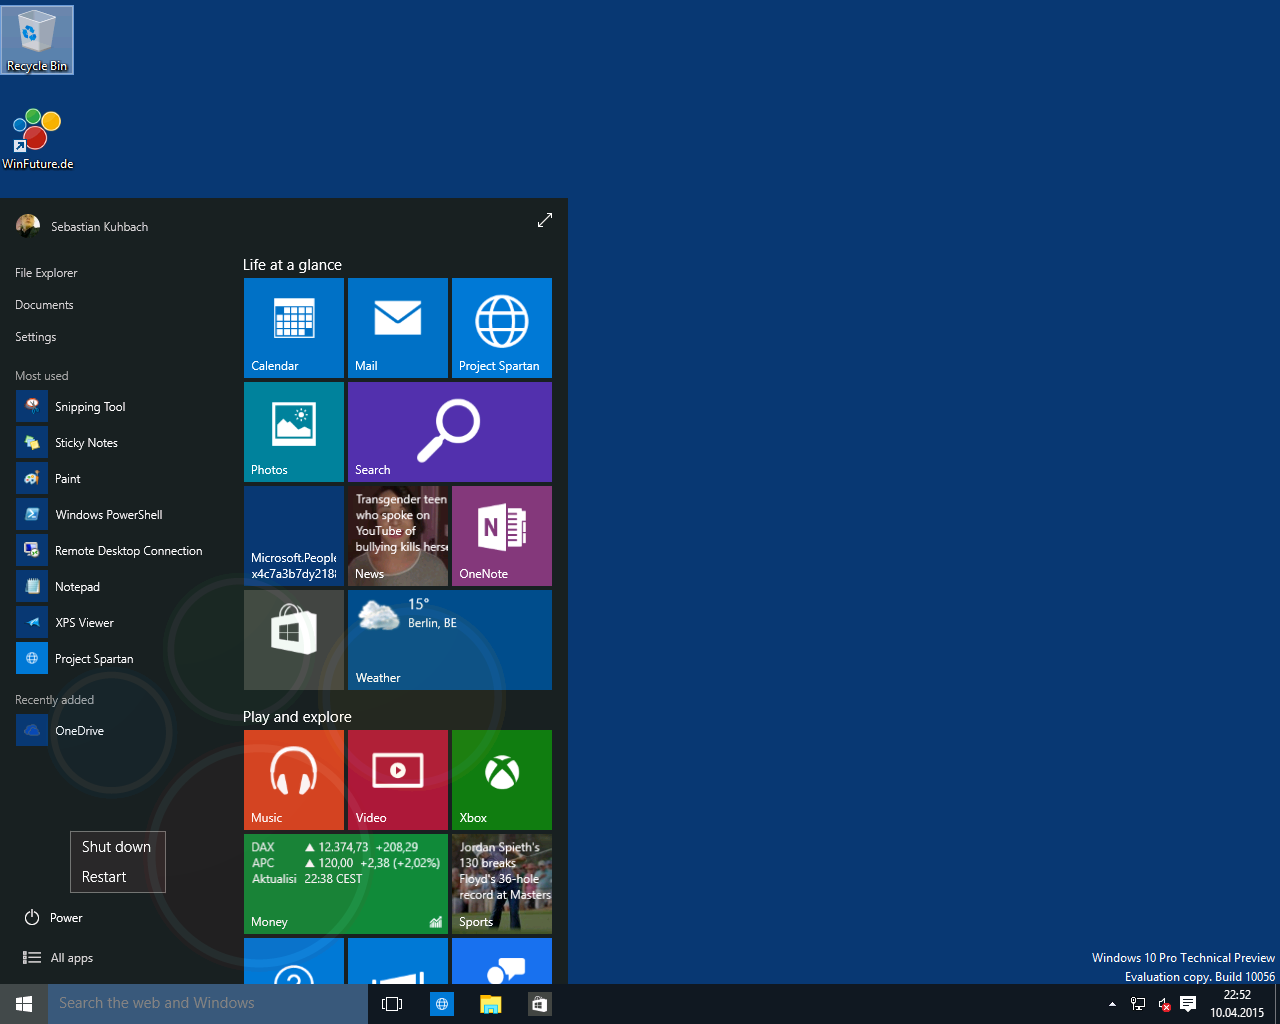This screenshot has height=1024, width=1280.
Task: Open the Video tile
Action: 398,780
